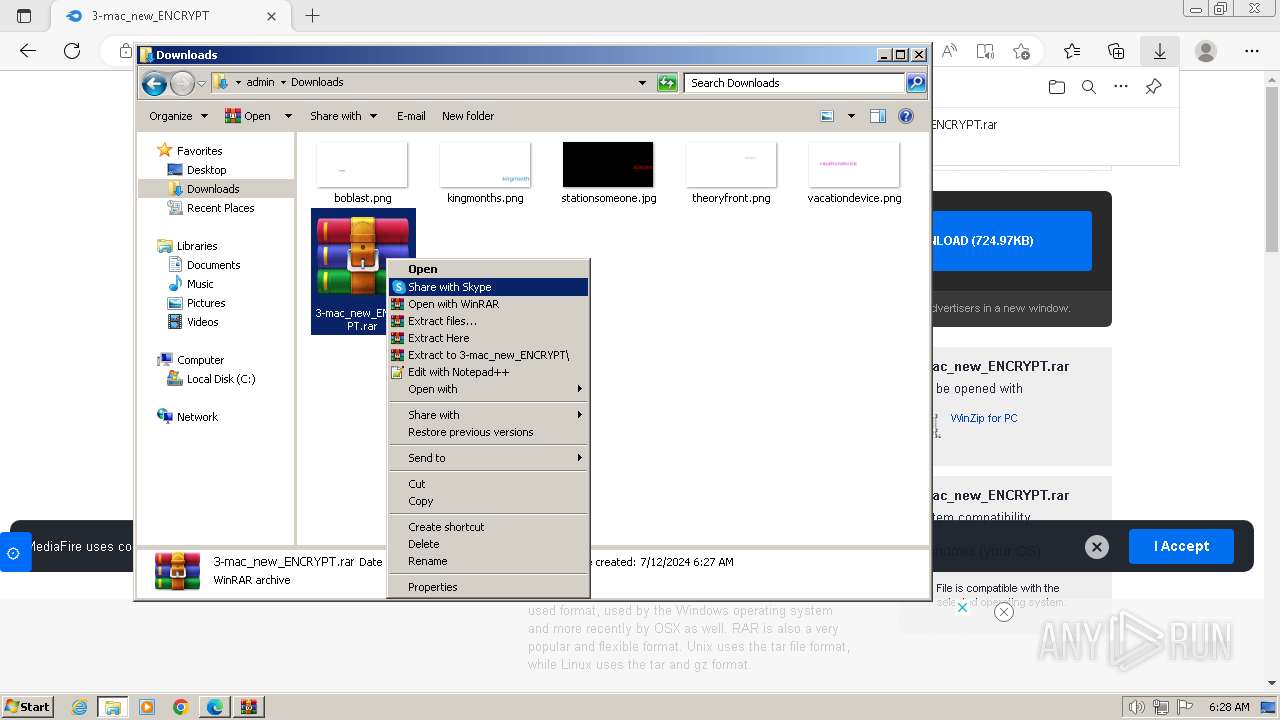This screenshot has width=1280, height=720.
Task: Click WinZip for PC link
Action: tap(984, 418)
